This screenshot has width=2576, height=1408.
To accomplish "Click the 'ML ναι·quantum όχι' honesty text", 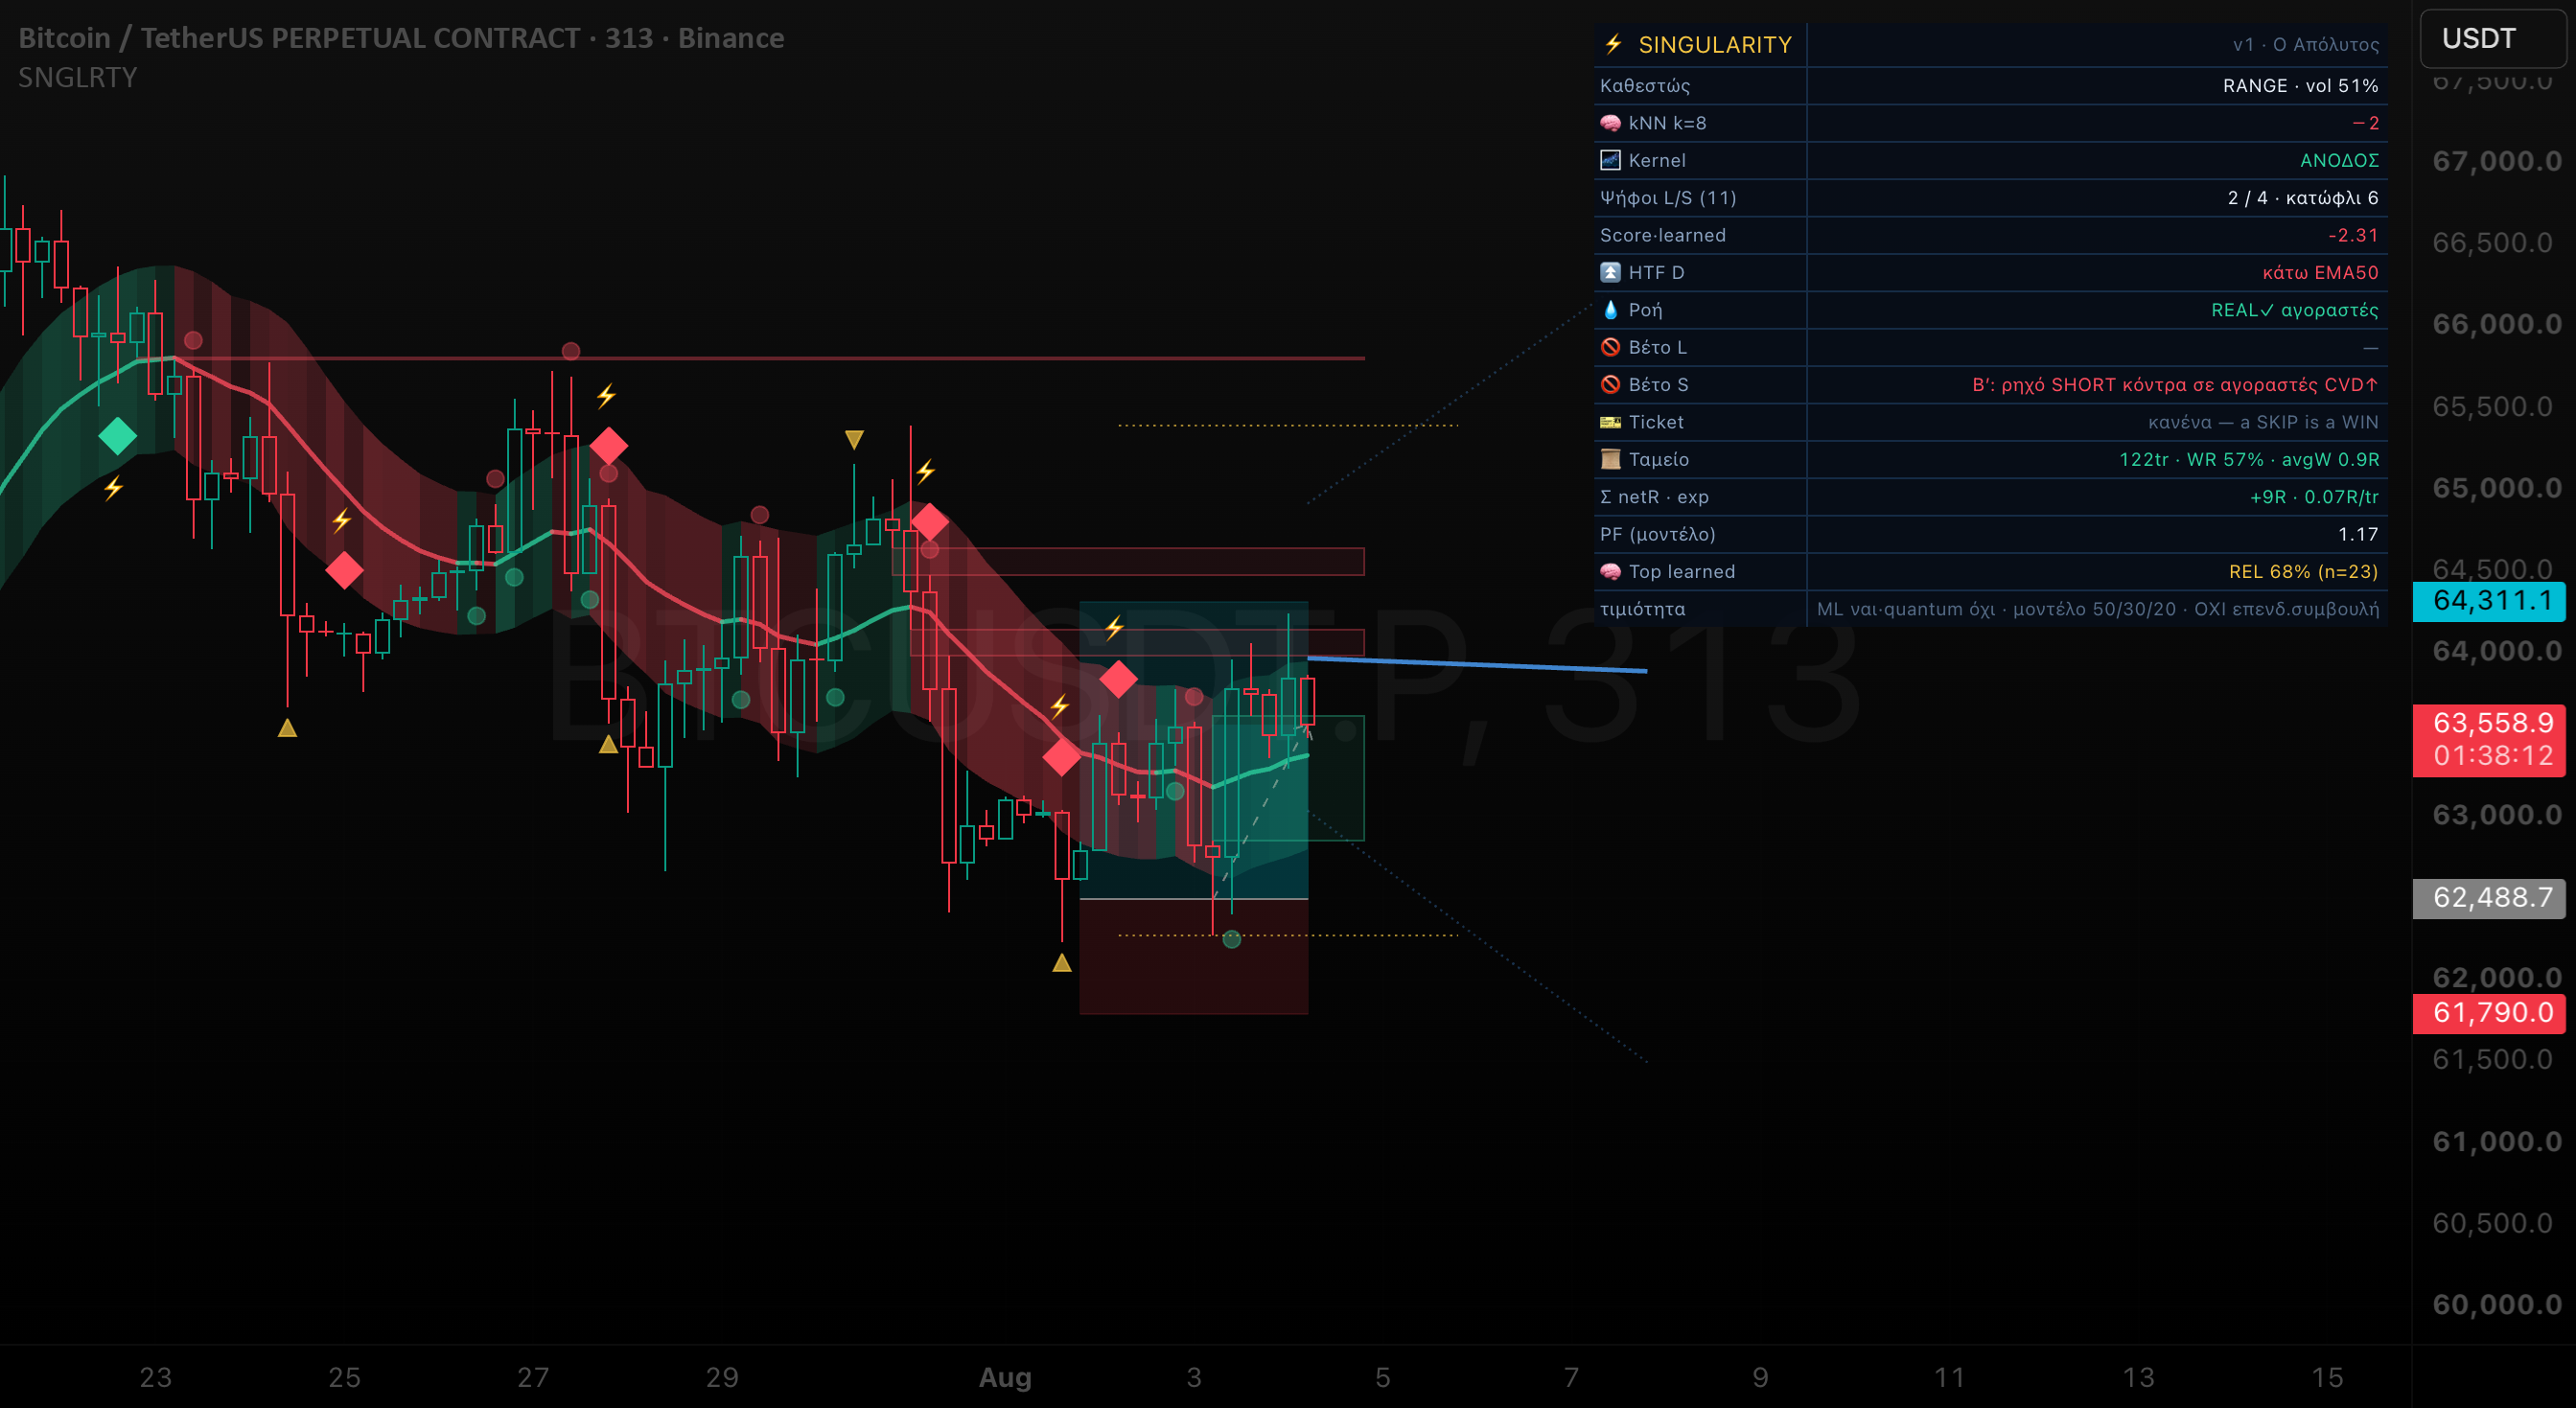I will coord(1905,610).
